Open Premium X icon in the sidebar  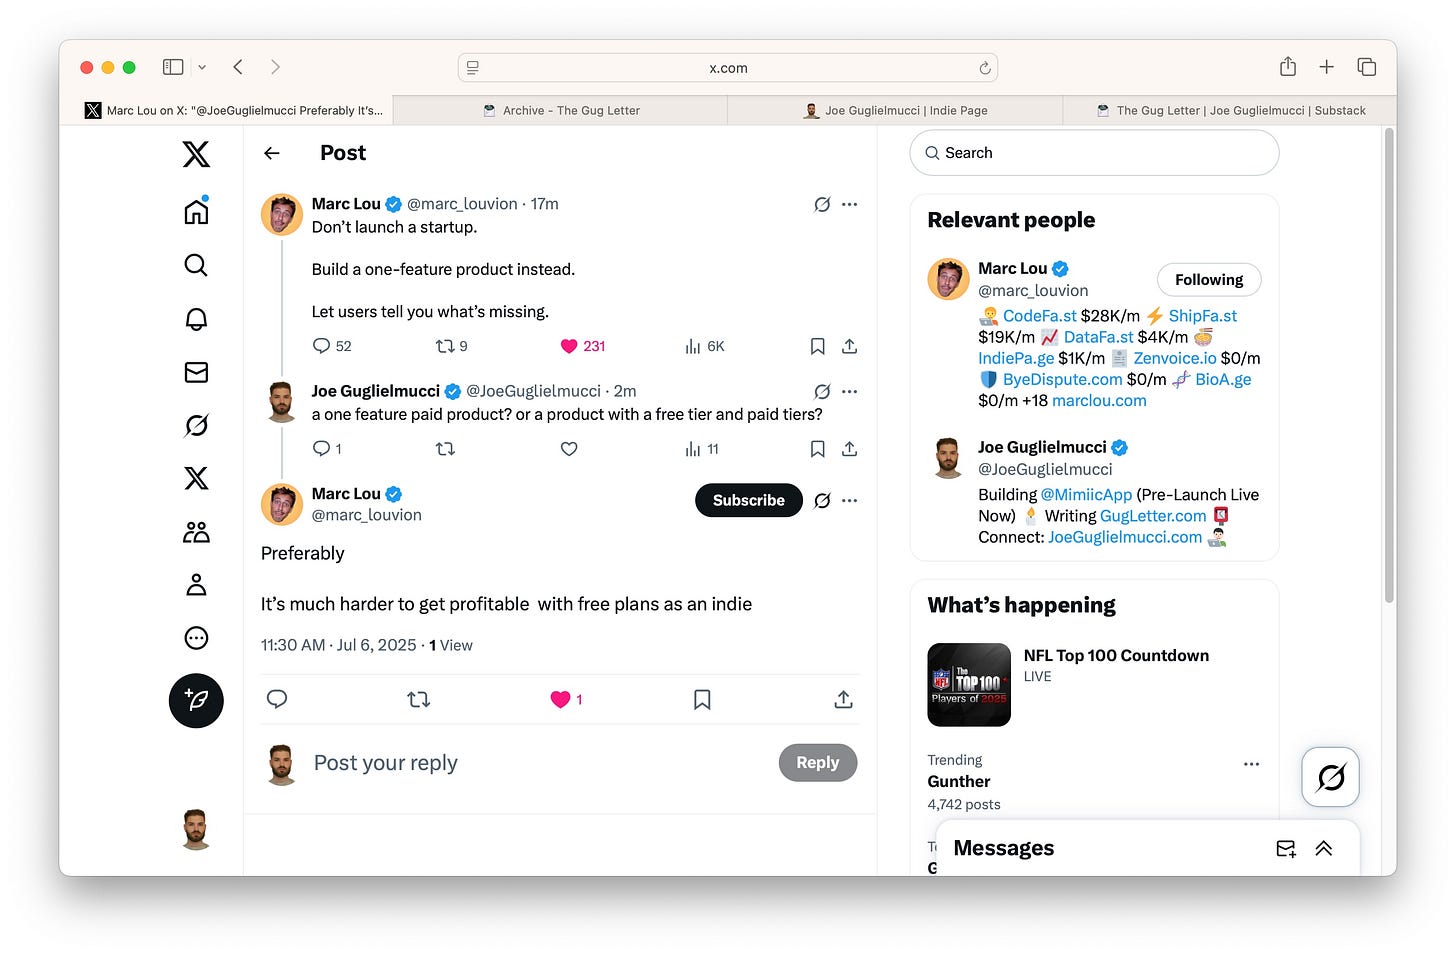tap(196, 478)
